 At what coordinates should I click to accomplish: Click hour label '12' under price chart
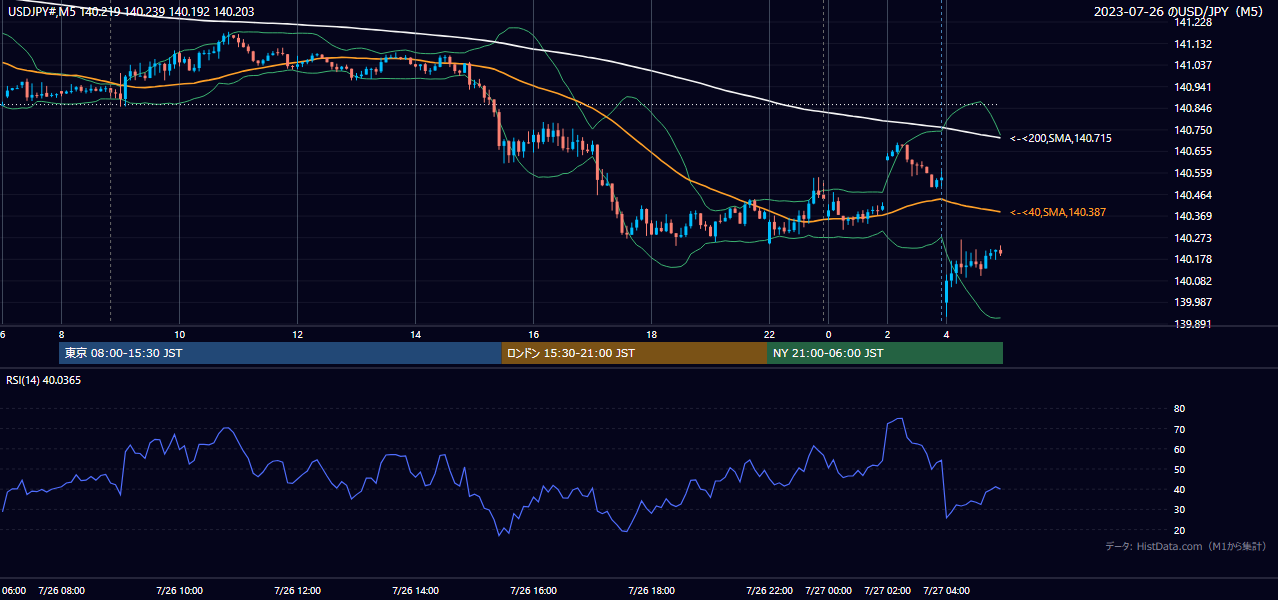pos(297,334)
